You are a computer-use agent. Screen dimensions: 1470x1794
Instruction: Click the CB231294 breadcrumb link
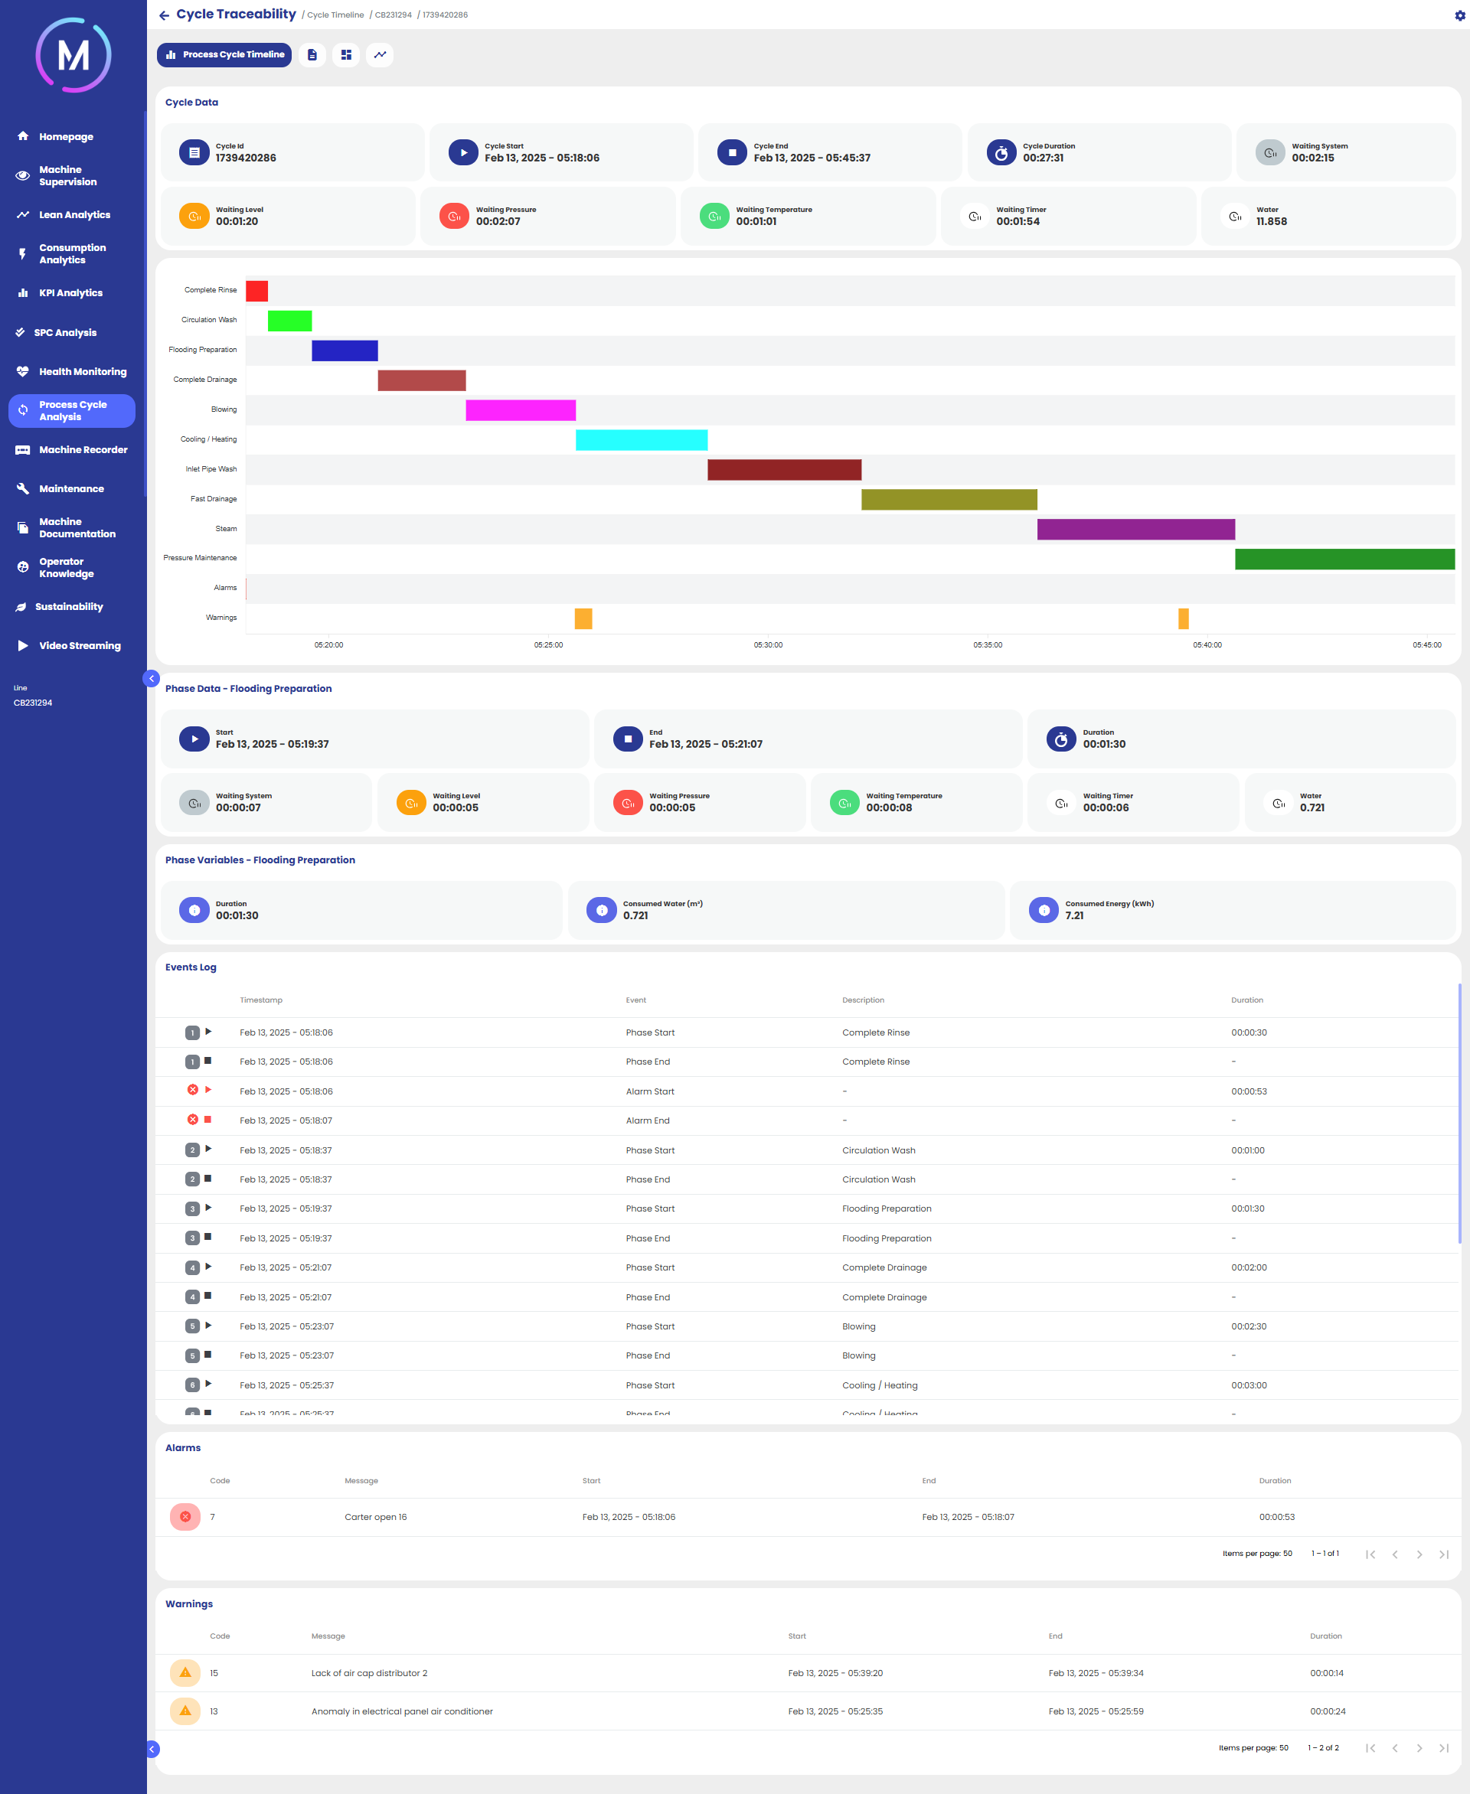393,16
